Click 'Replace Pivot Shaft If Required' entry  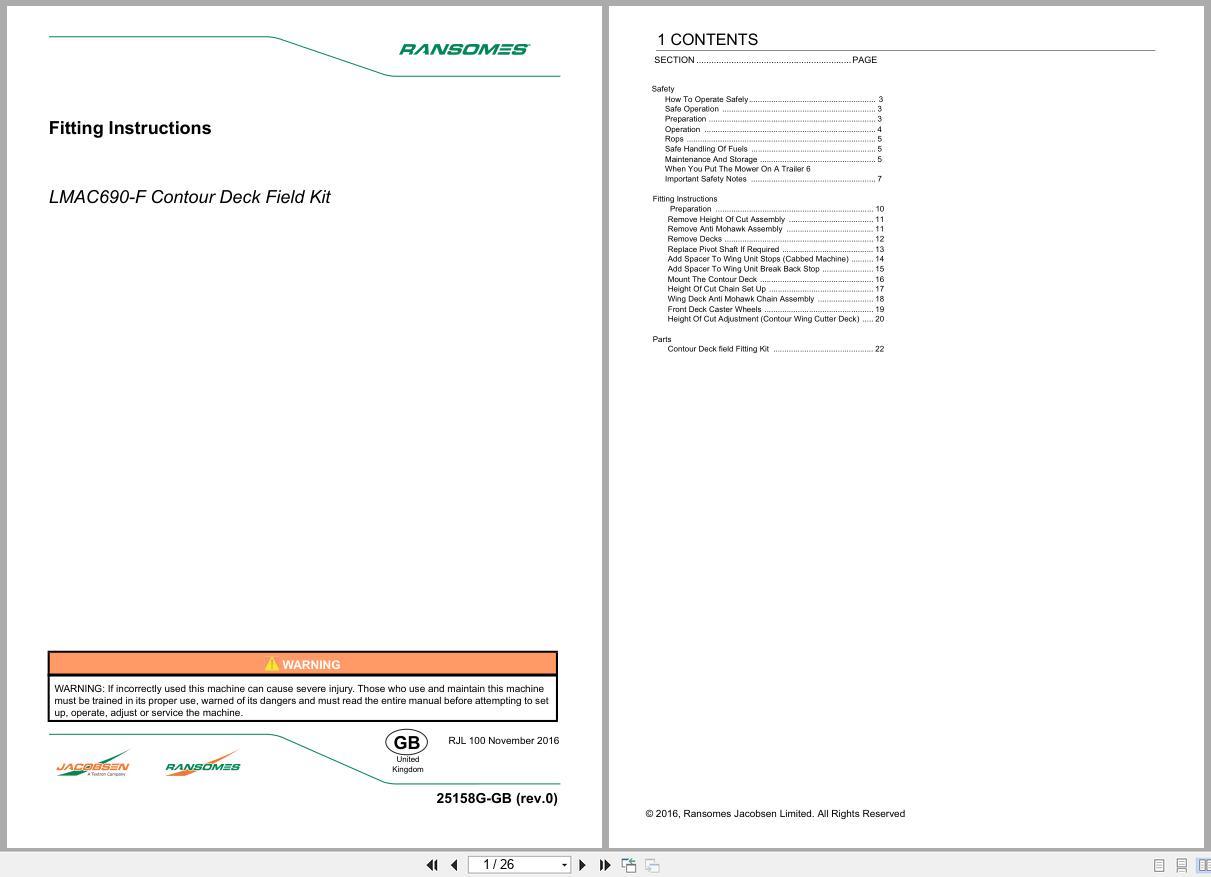(x=776, y=249)
